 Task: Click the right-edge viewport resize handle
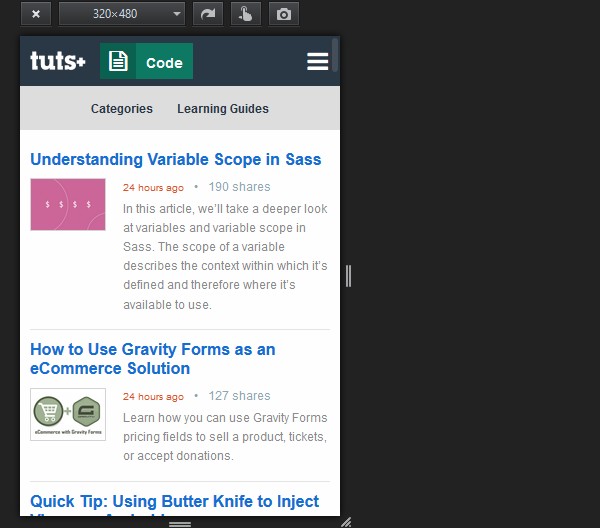click(x=348, y=276)
